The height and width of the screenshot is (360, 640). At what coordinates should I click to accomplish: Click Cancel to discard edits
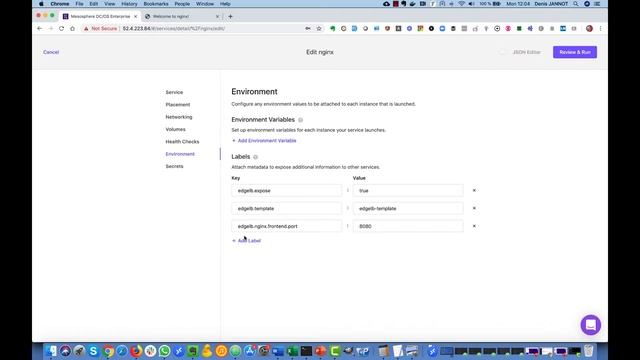coord(51,52)
